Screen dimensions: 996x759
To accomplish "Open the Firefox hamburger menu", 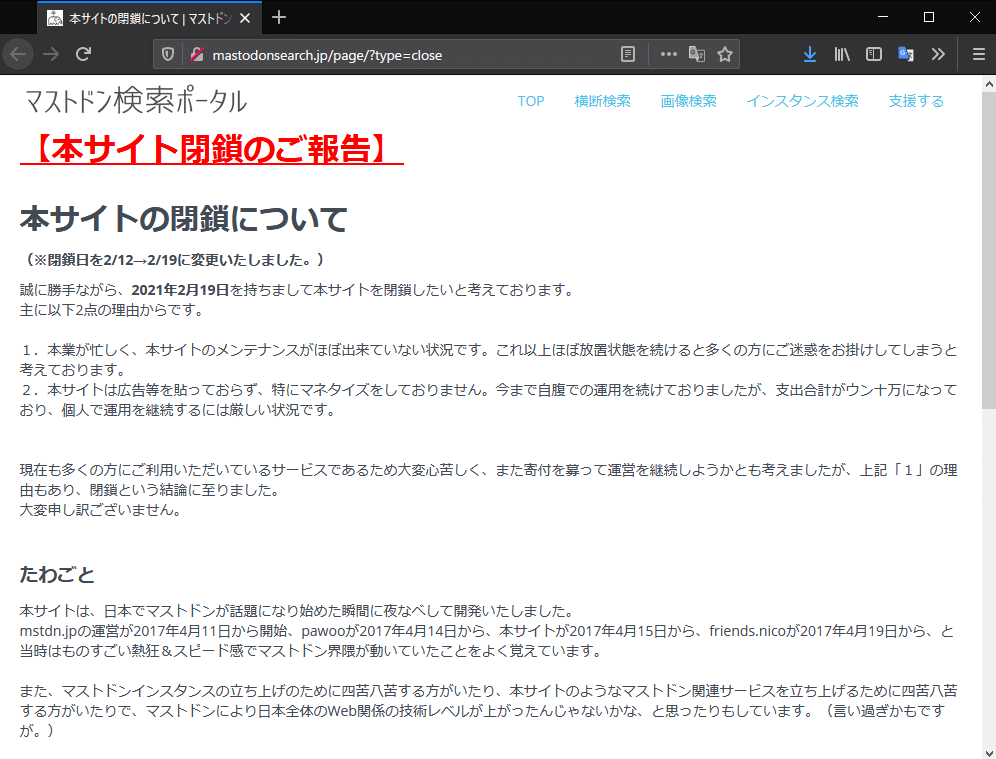I will coord(978,55).
